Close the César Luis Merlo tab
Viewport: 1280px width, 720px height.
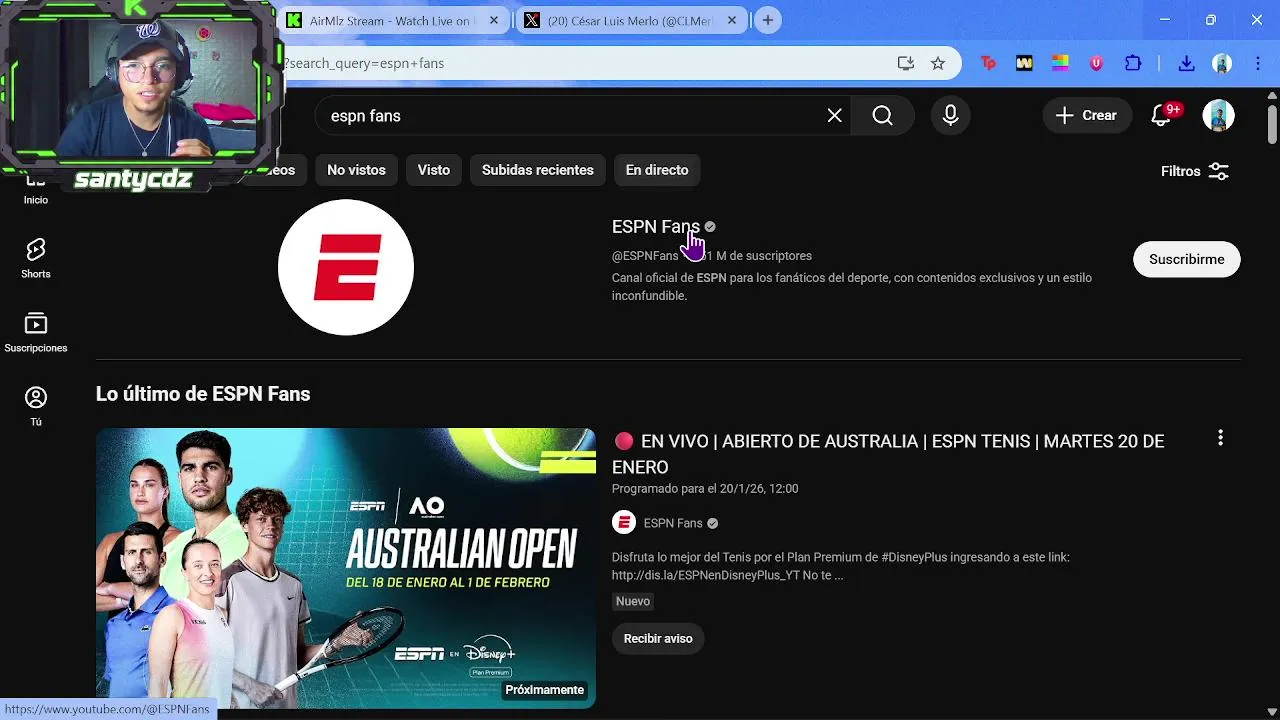[732, 20]
